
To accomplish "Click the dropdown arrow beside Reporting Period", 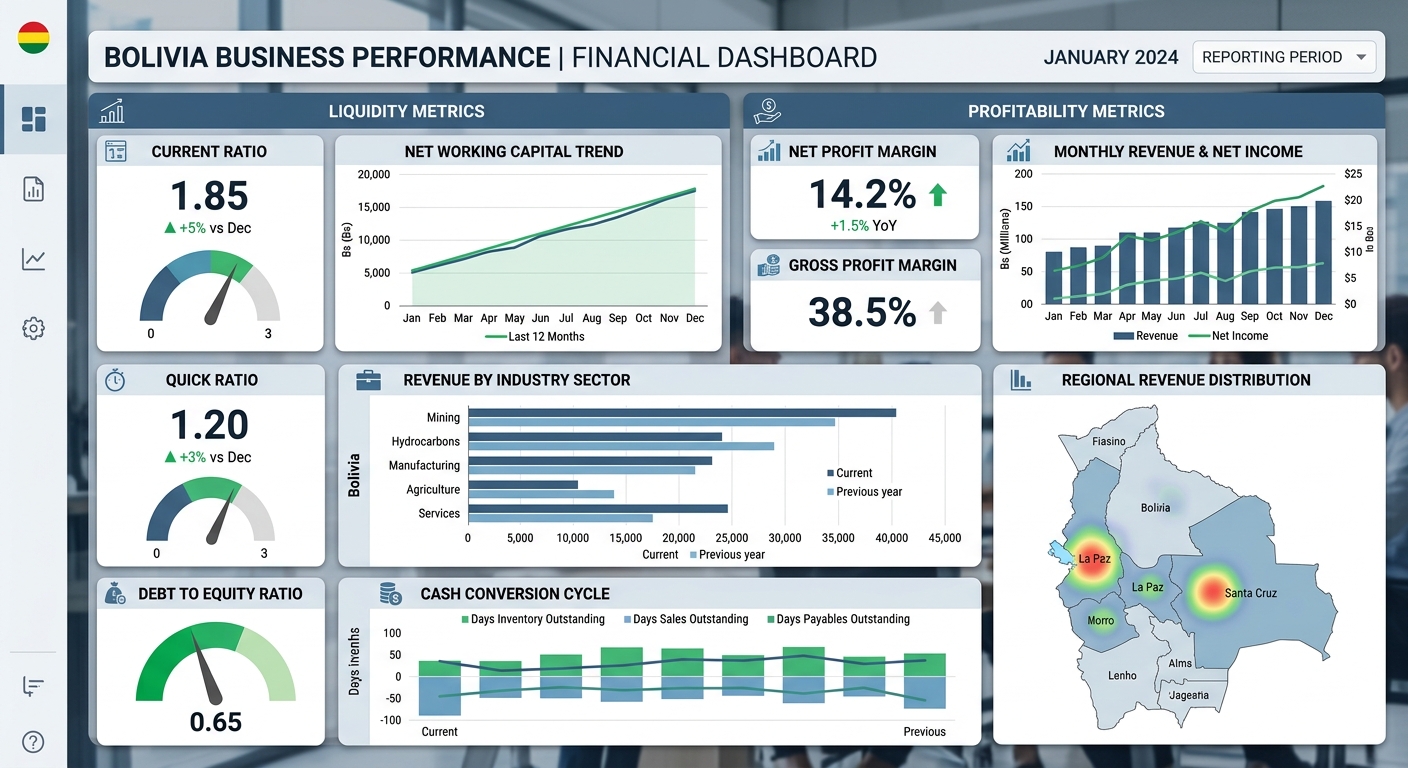I will tap(1360, 57).
